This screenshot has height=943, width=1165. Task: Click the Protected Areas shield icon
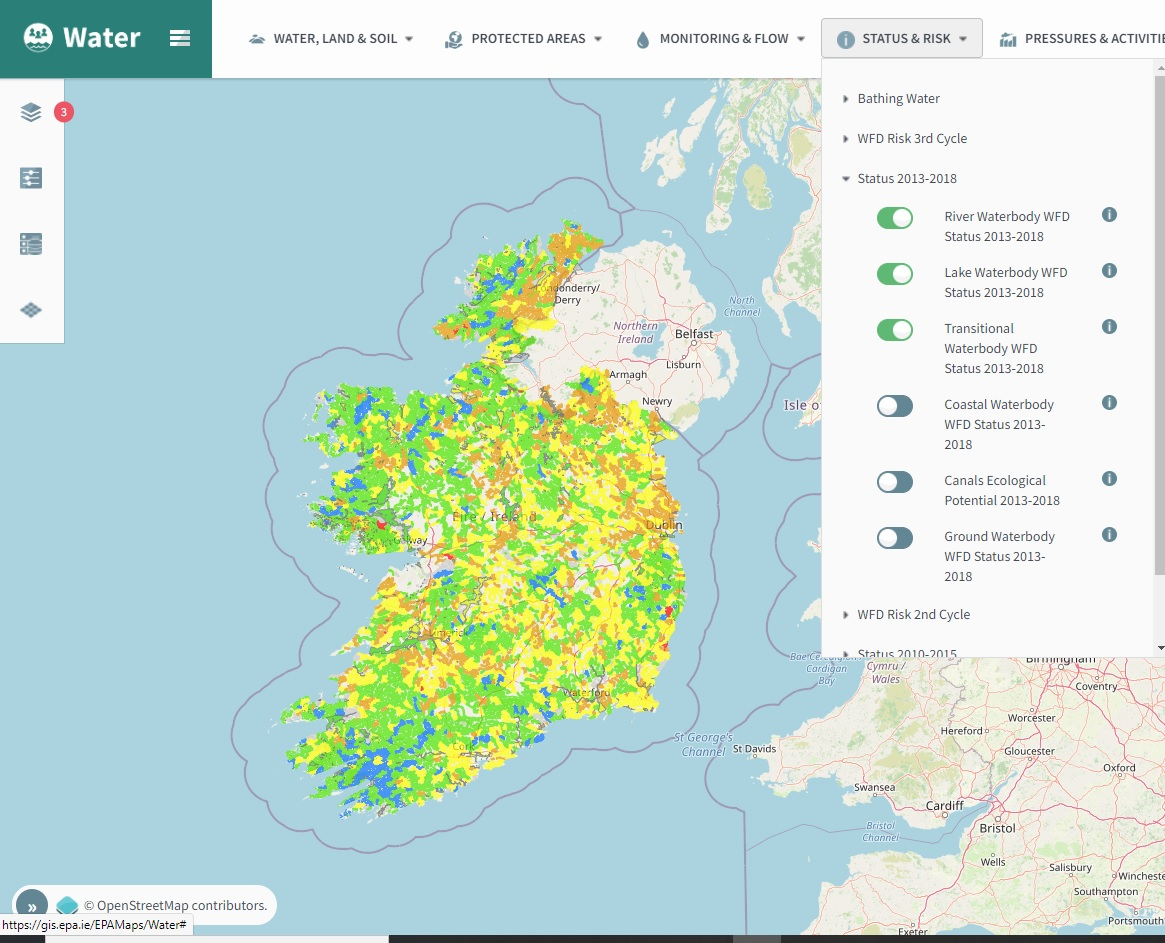453,39
